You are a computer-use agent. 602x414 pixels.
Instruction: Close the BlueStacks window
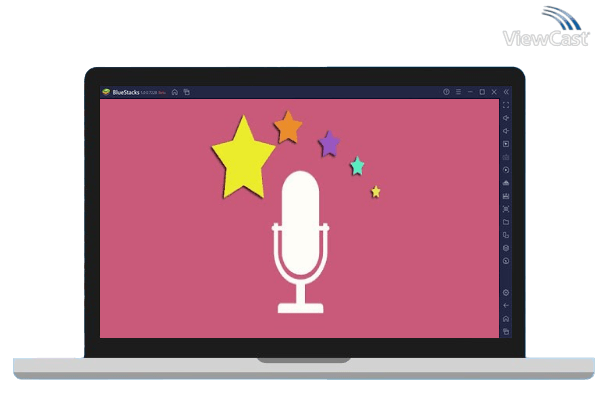click(494, 92)
